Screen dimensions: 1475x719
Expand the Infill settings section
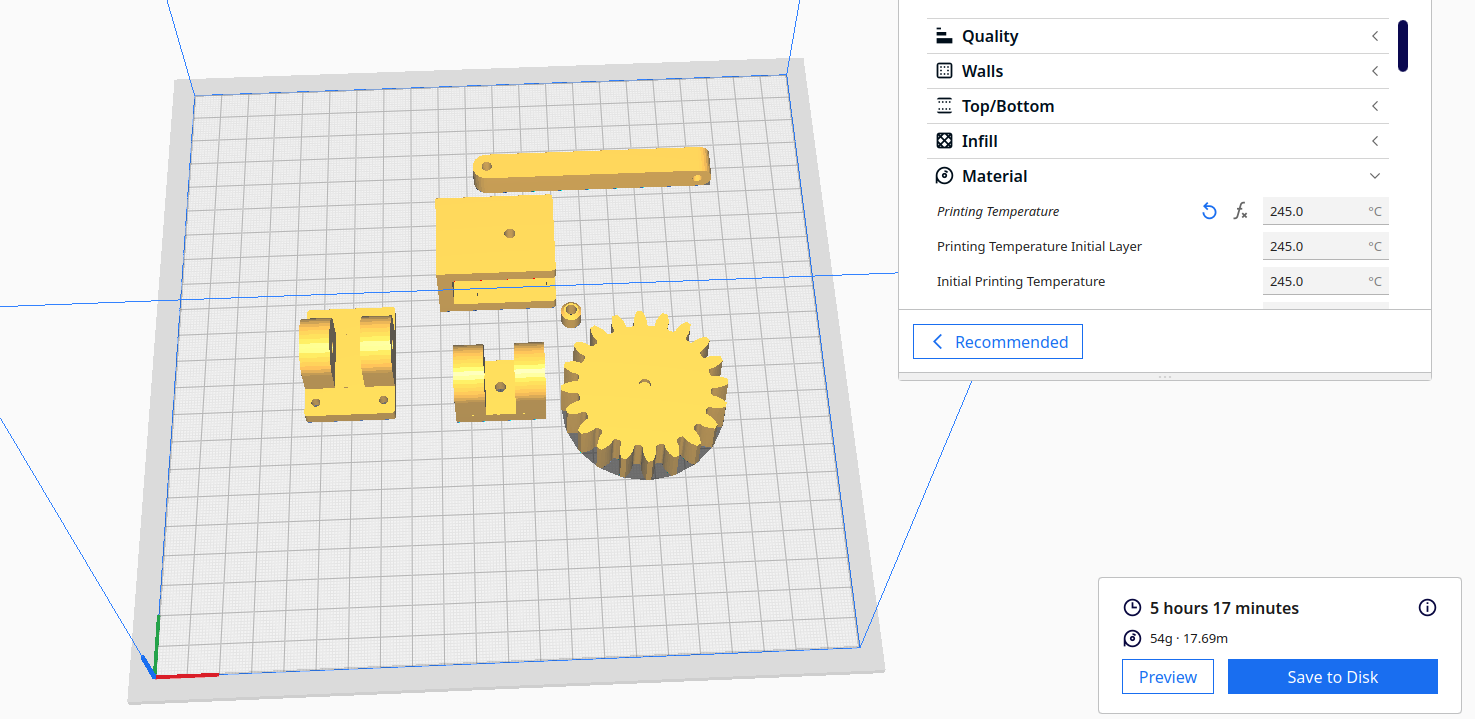pyautogui.click(x=1157, y=141)
